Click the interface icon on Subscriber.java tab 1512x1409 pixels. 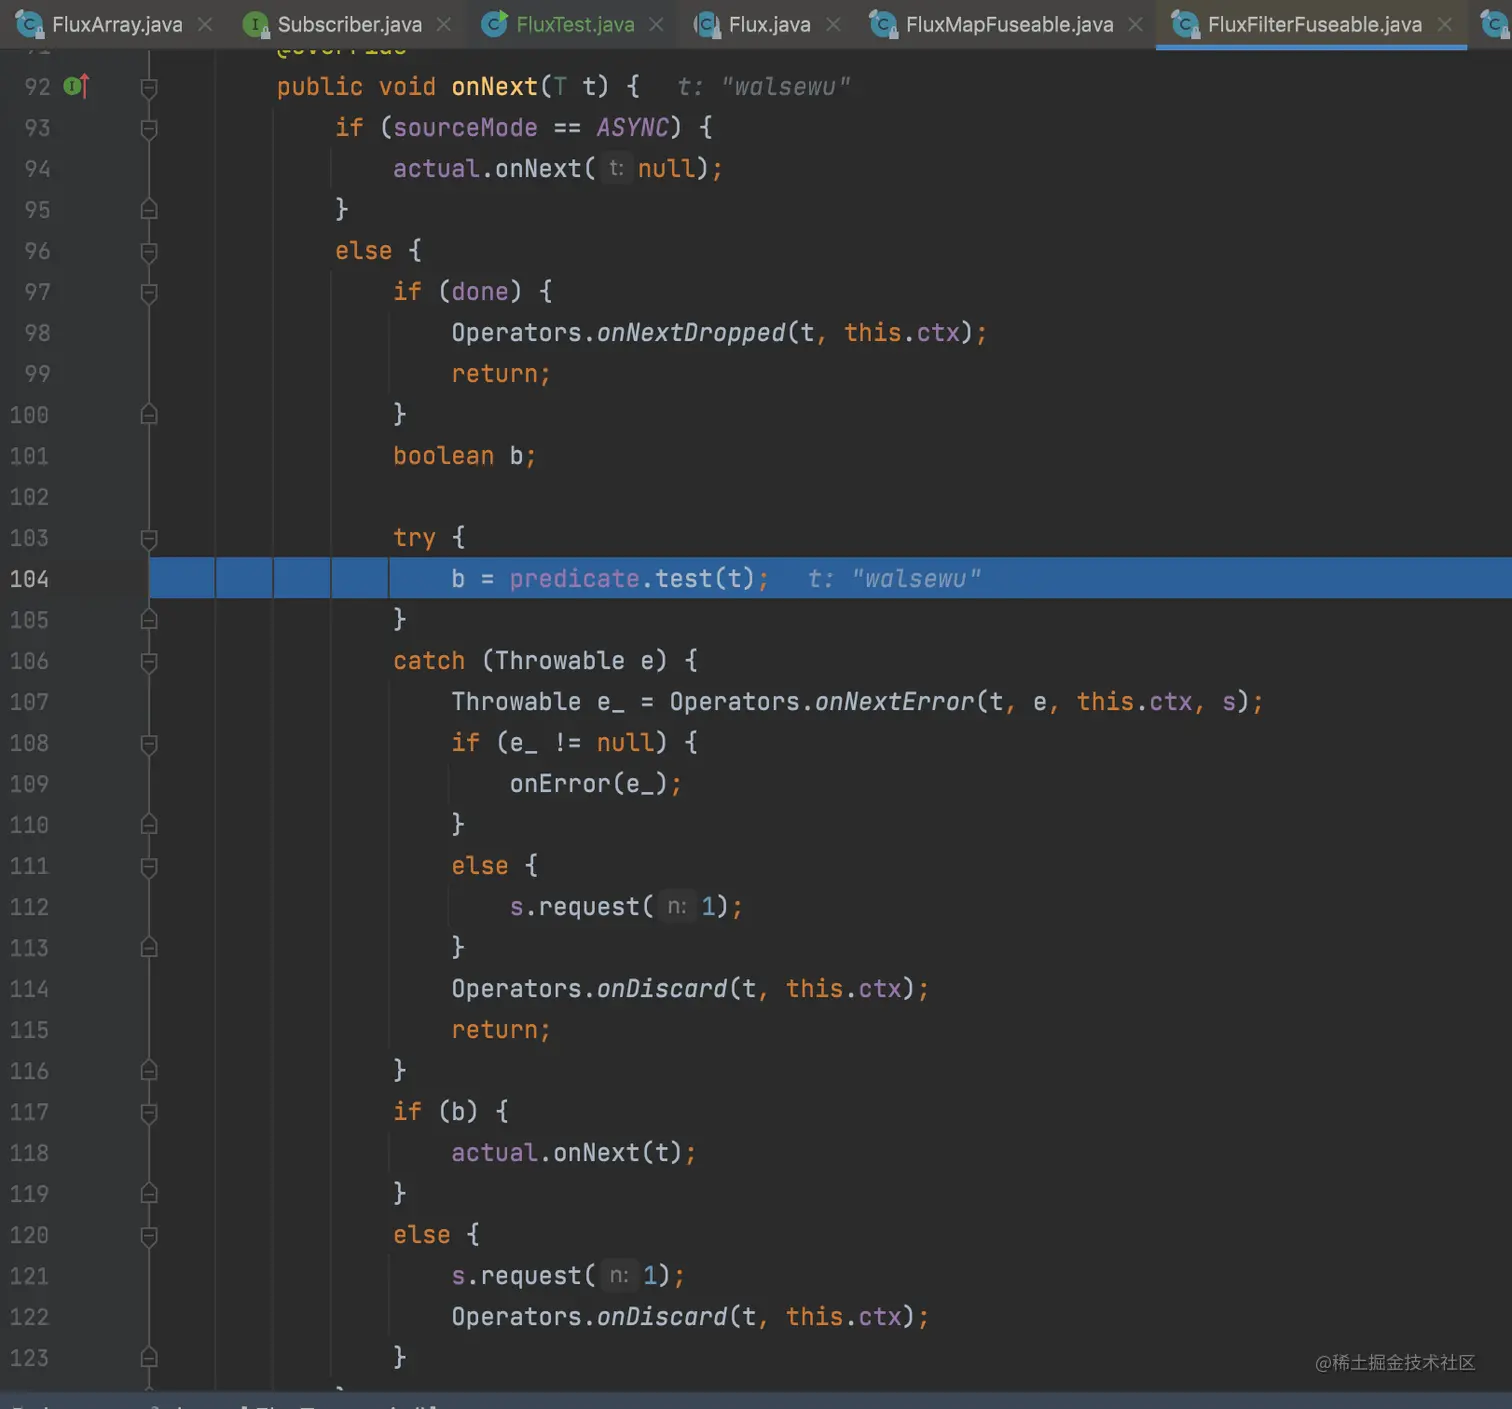pos(256,24)
